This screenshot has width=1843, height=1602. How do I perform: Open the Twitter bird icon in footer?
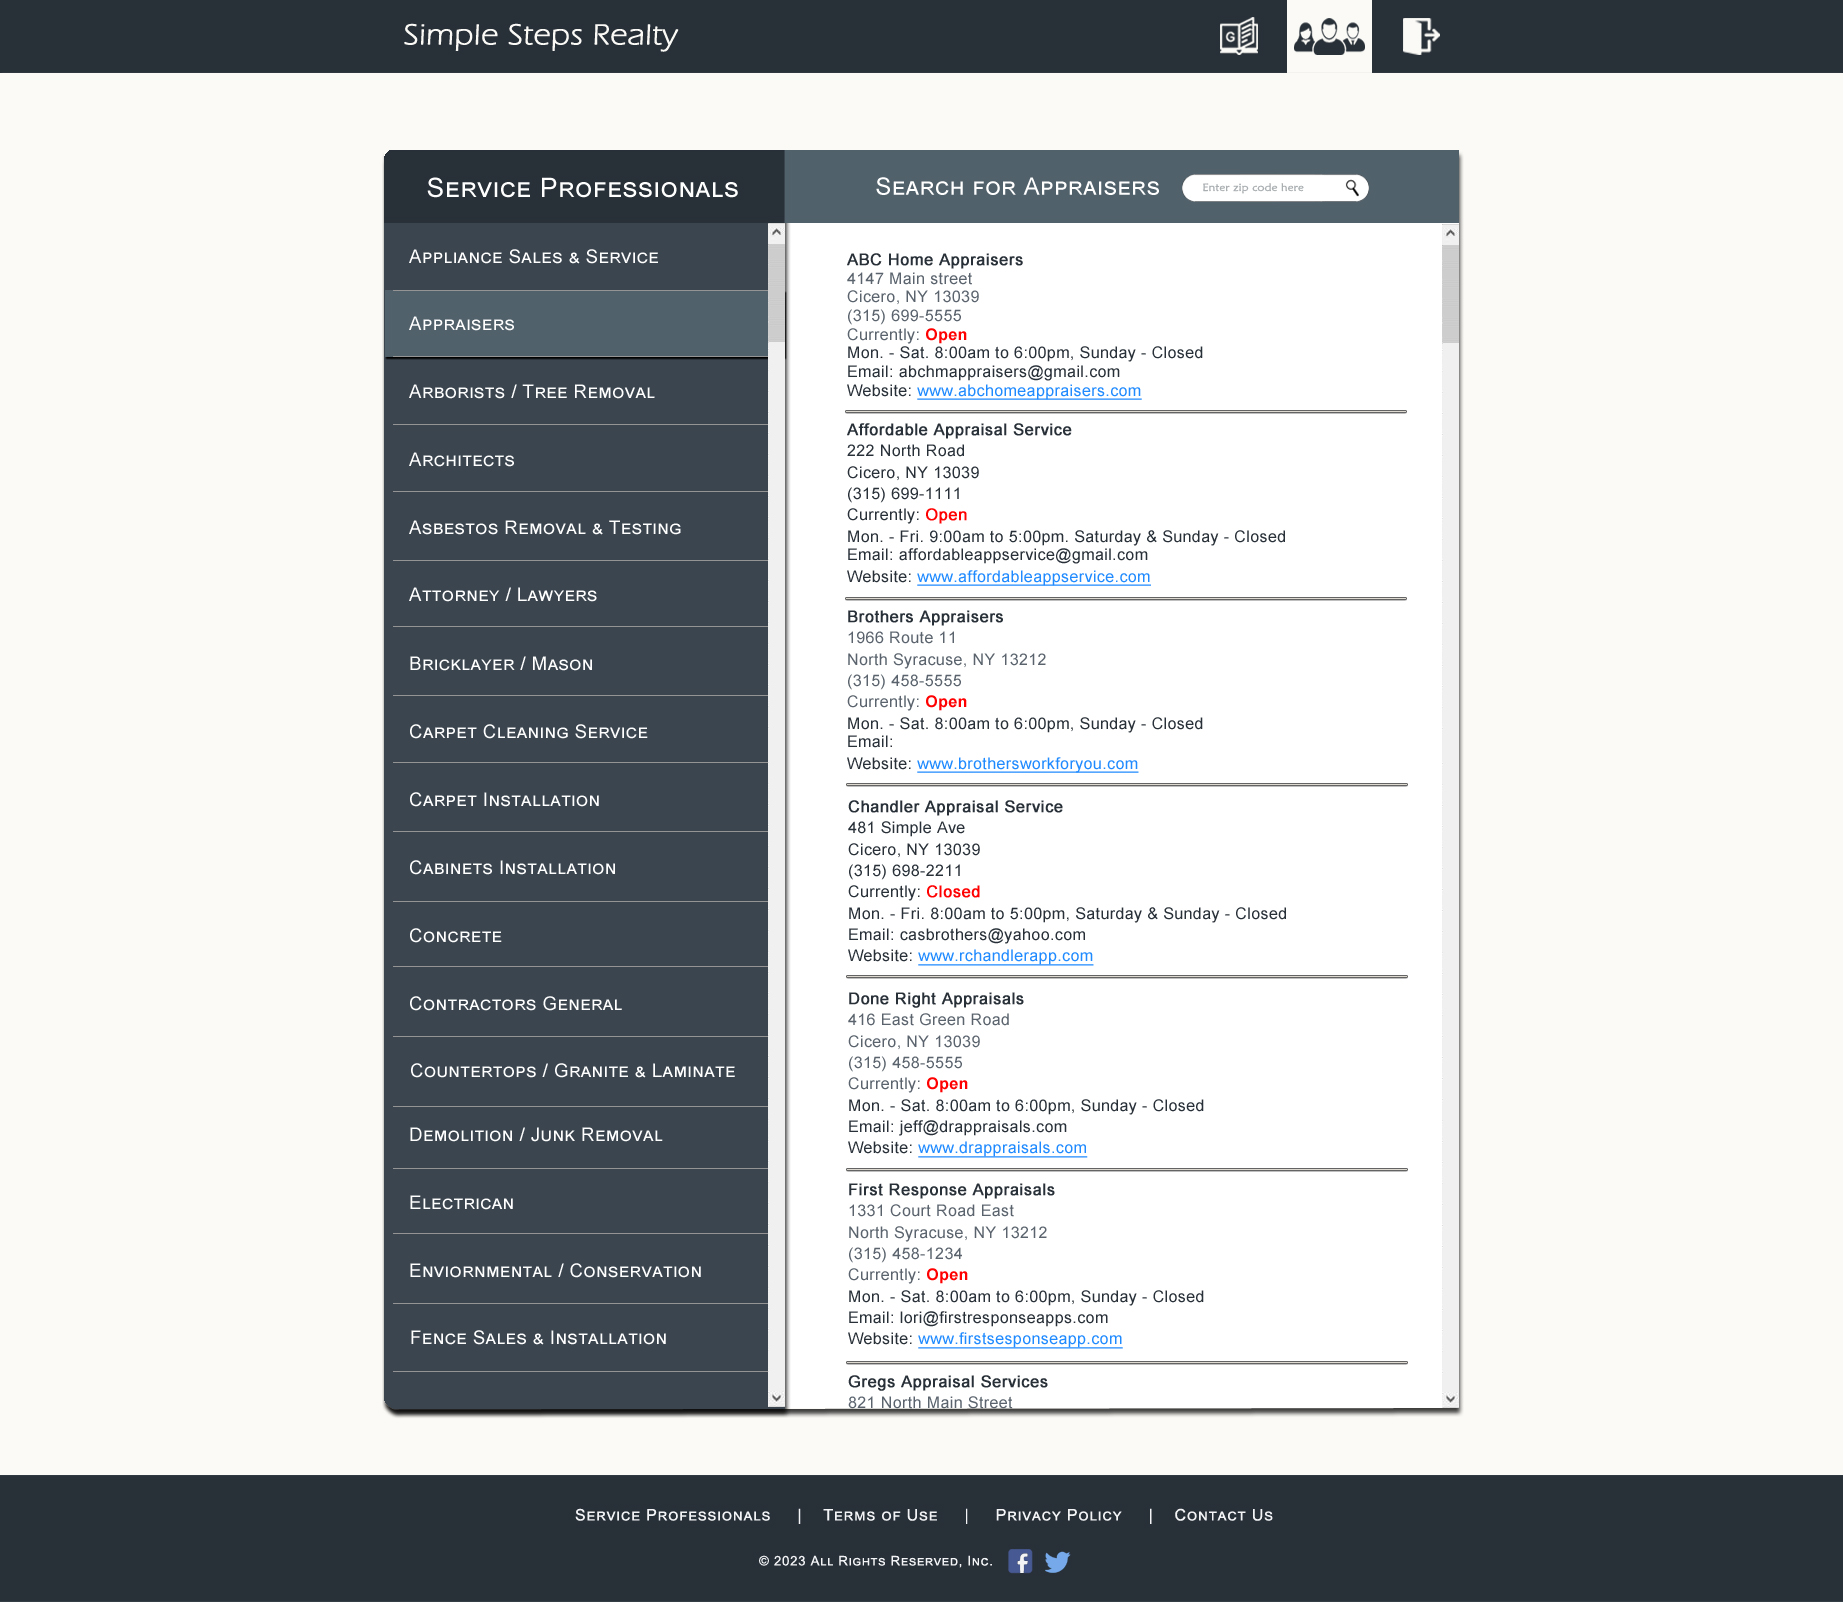1057,1561
